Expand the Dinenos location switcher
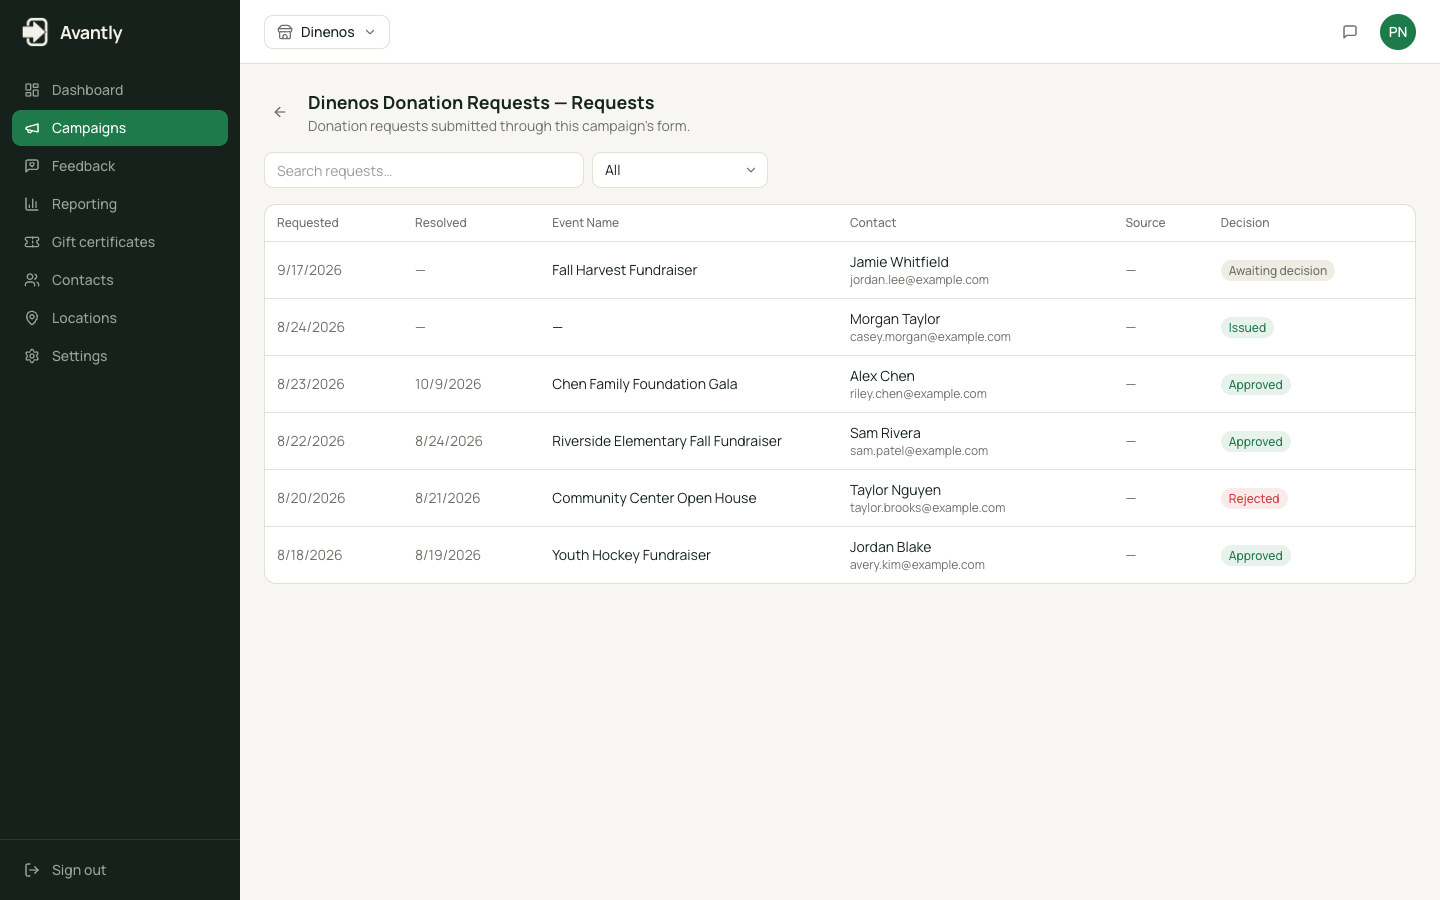 [x=327, y=32]
